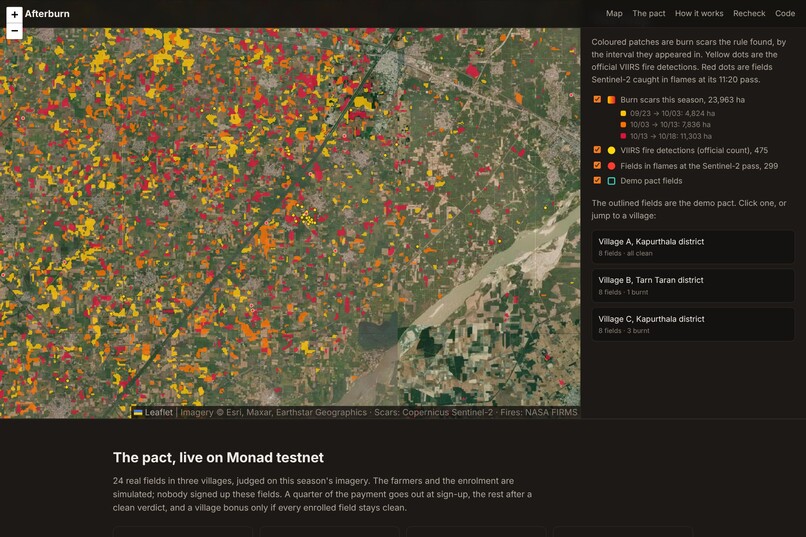Click the burn scars gradient swatch
The image size is (806, 537).
pos(611,100)
